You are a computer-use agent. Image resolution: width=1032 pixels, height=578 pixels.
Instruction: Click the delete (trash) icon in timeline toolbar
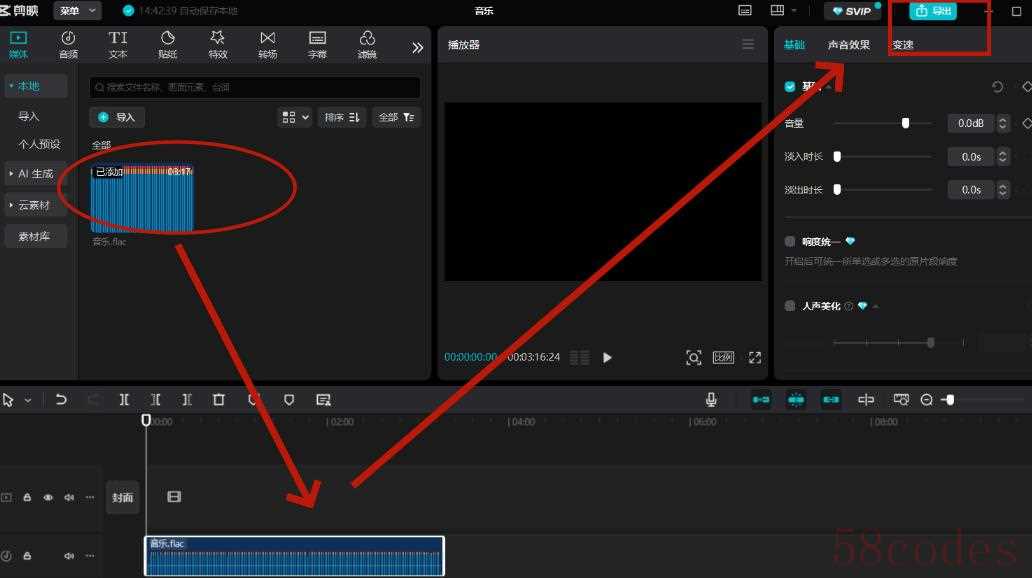(x=218, y=399)
